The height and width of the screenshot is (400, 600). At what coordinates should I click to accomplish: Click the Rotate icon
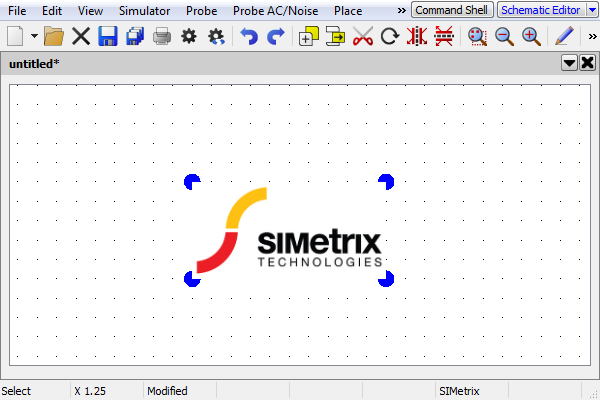390,37
